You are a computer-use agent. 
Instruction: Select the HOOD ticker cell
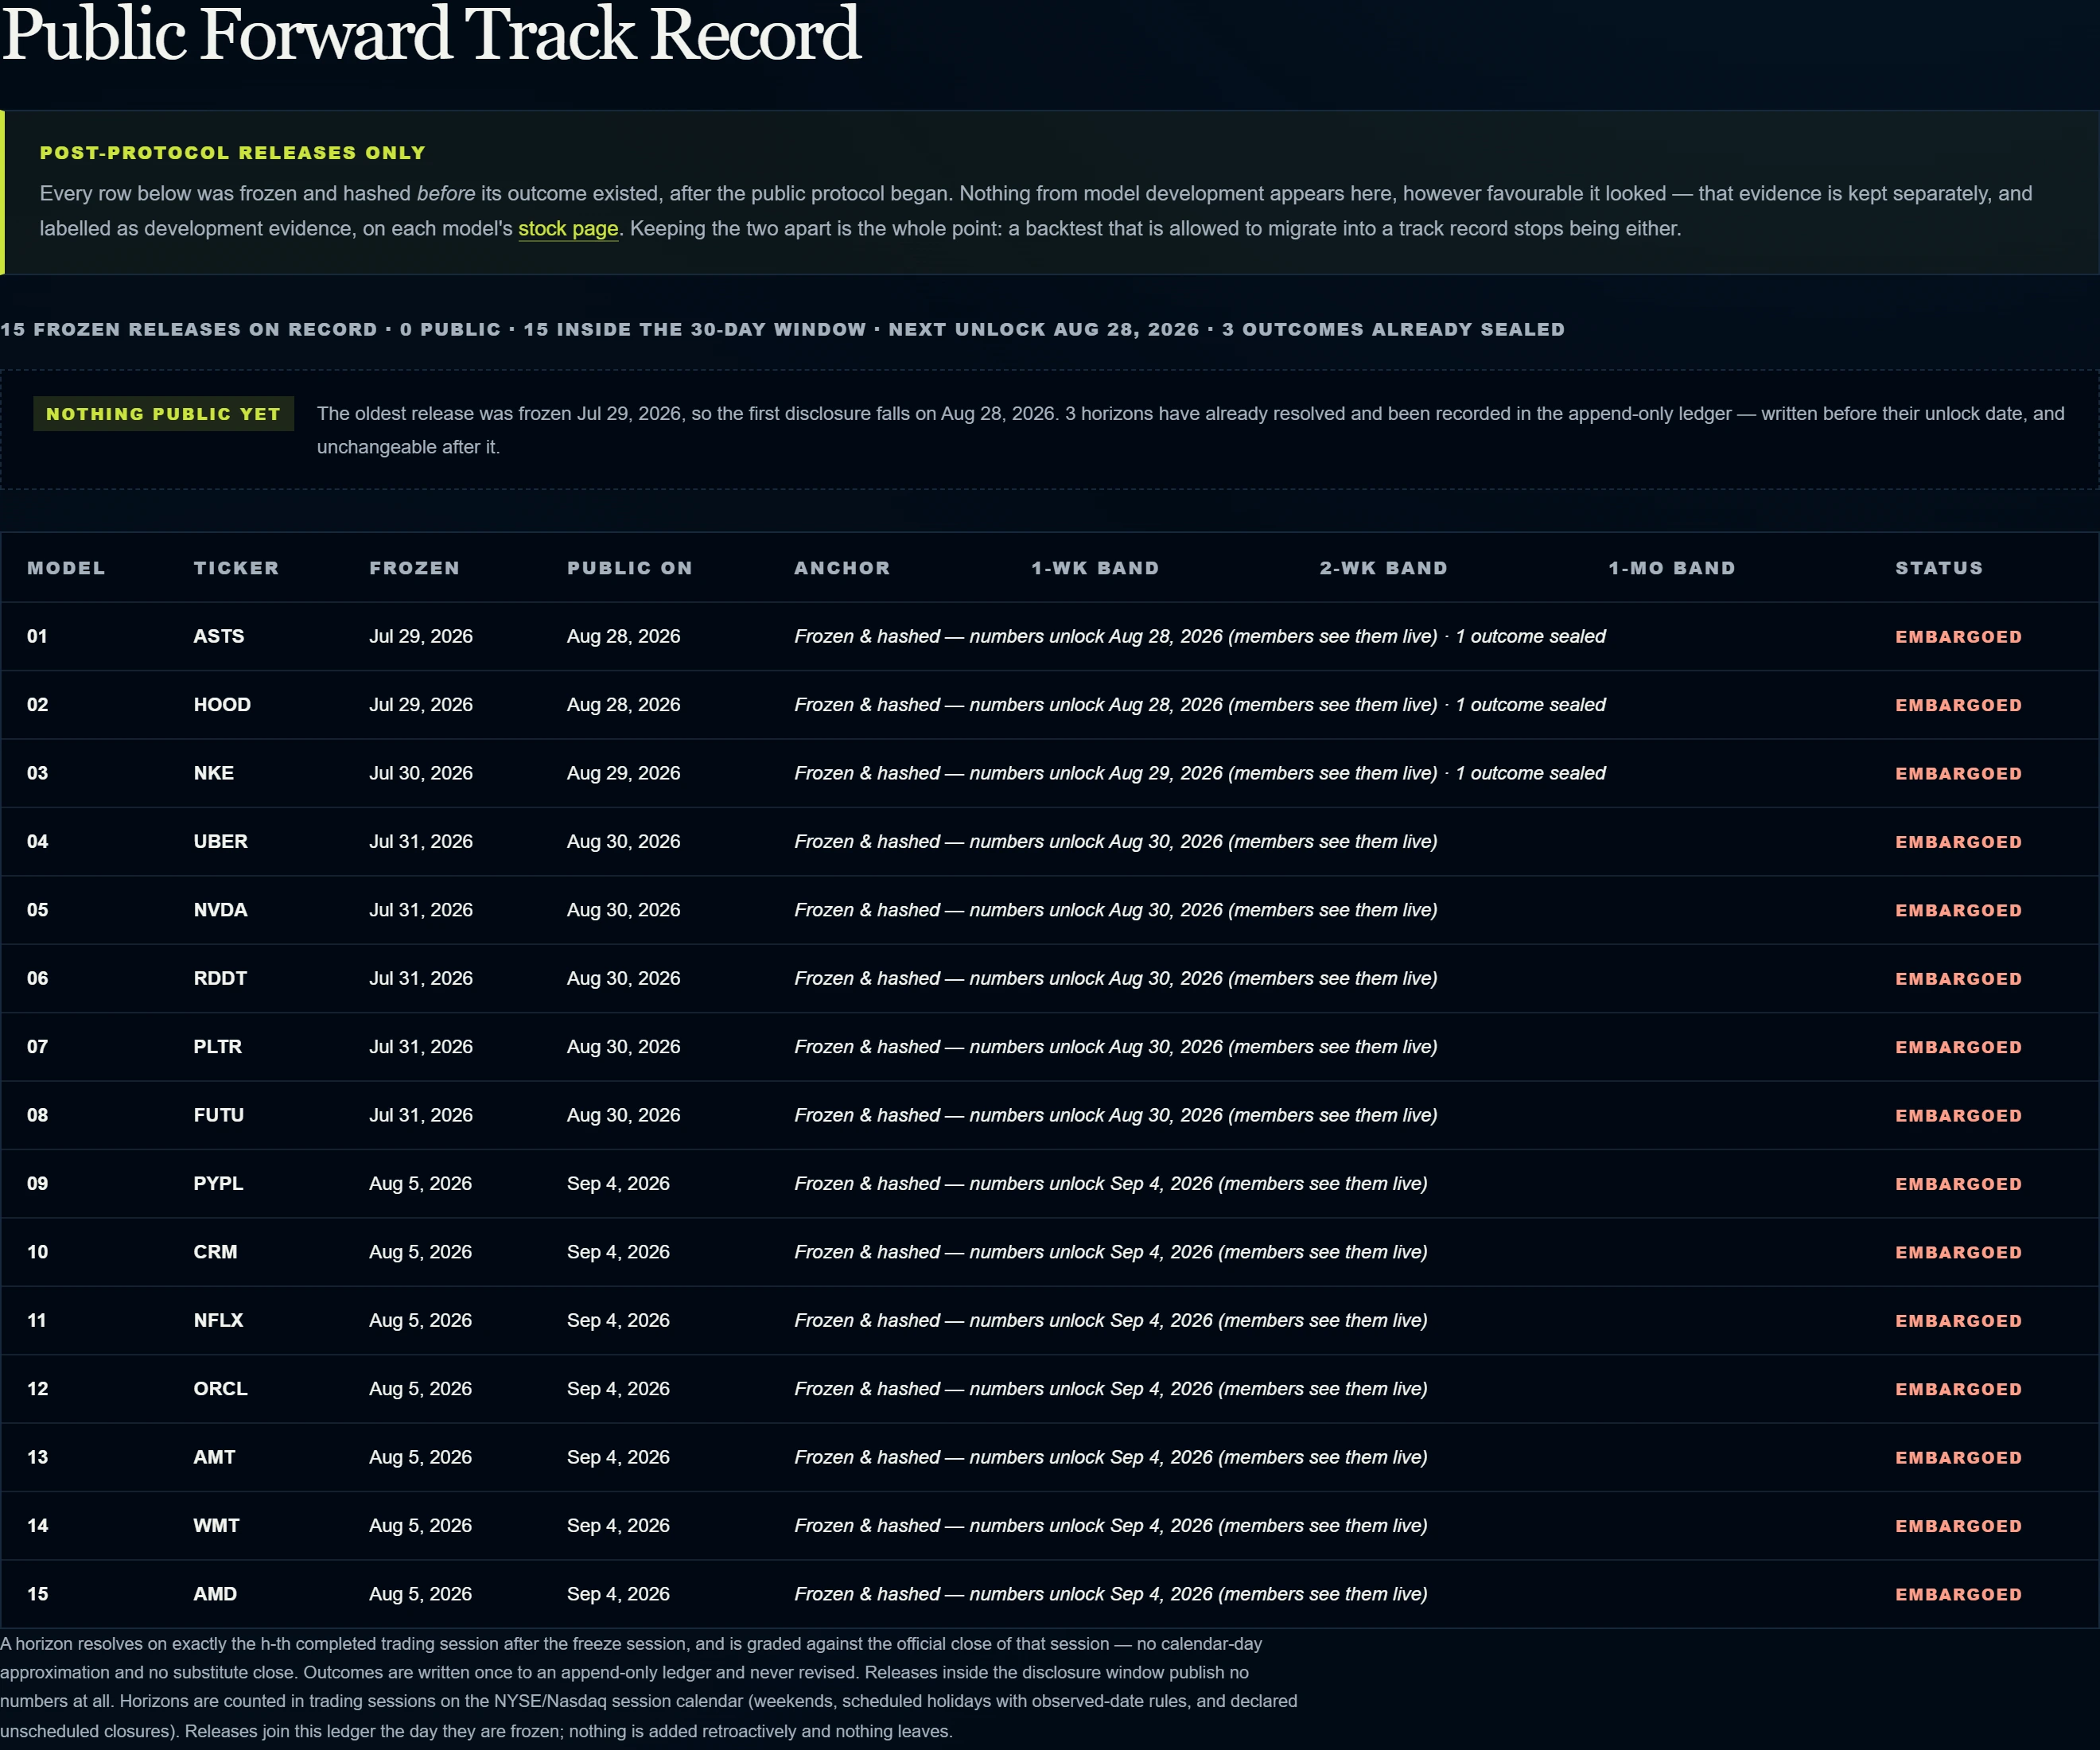tap(222, 705)
